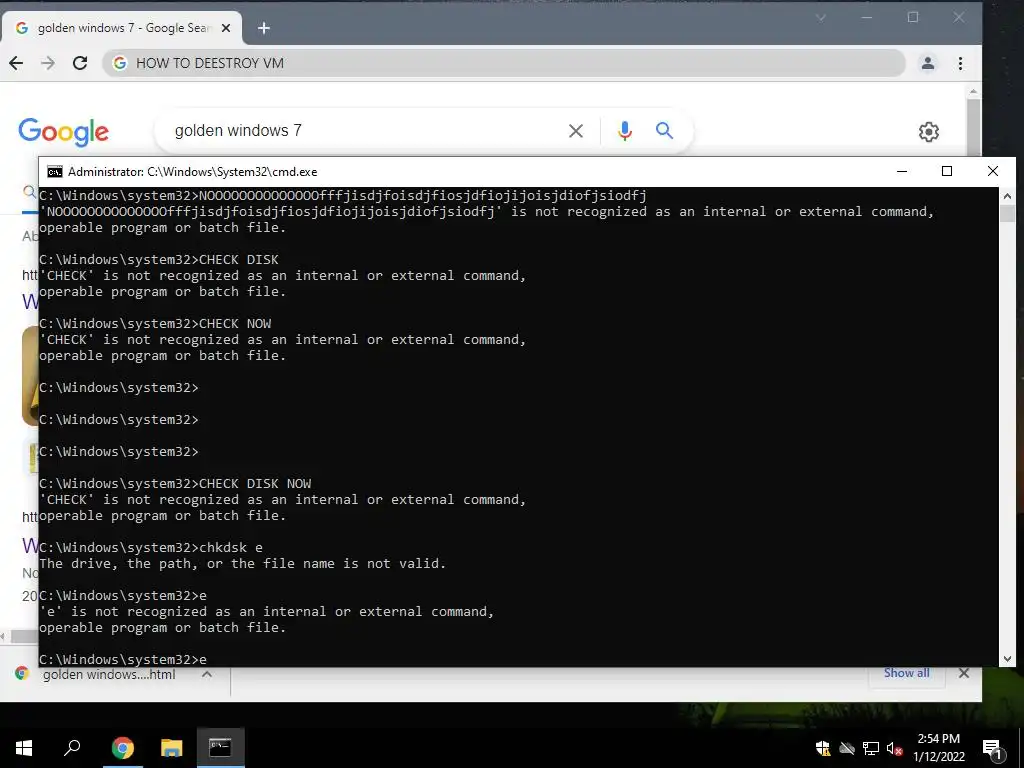Click the 'CHECK DISK NOW' command line
The width and height of the screenshot is (1024, 768).
[175, 483]
